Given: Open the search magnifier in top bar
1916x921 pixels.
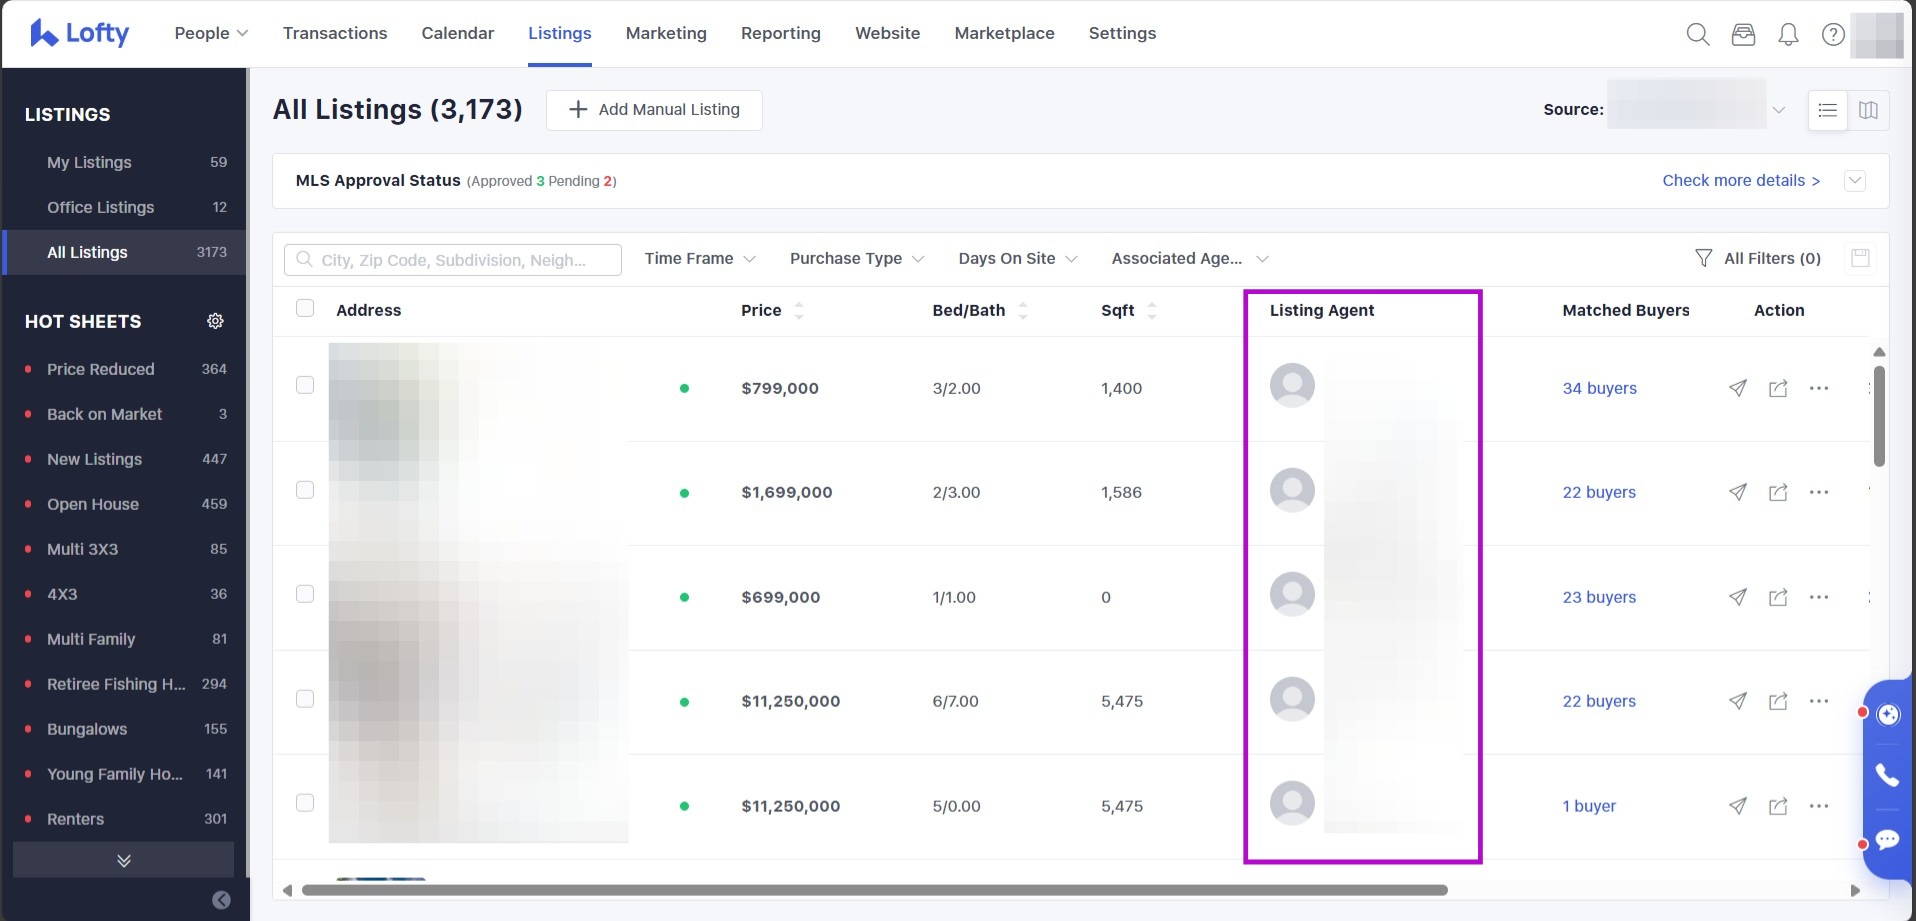Looking at the screenshot, I should click(x=1697, y=34).
